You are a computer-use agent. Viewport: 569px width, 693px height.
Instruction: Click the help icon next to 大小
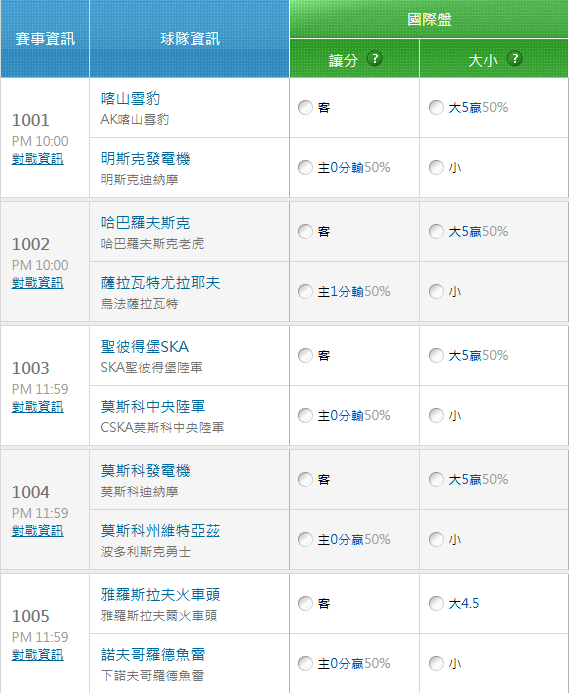[x=515, y=58]
